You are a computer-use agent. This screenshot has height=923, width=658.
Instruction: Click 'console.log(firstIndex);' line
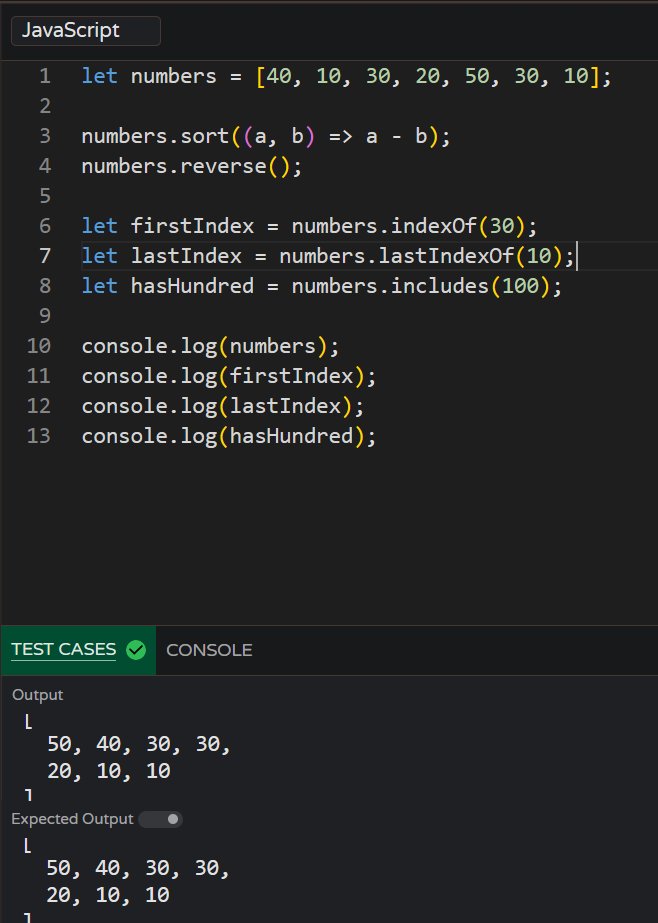tap(228, 376)
